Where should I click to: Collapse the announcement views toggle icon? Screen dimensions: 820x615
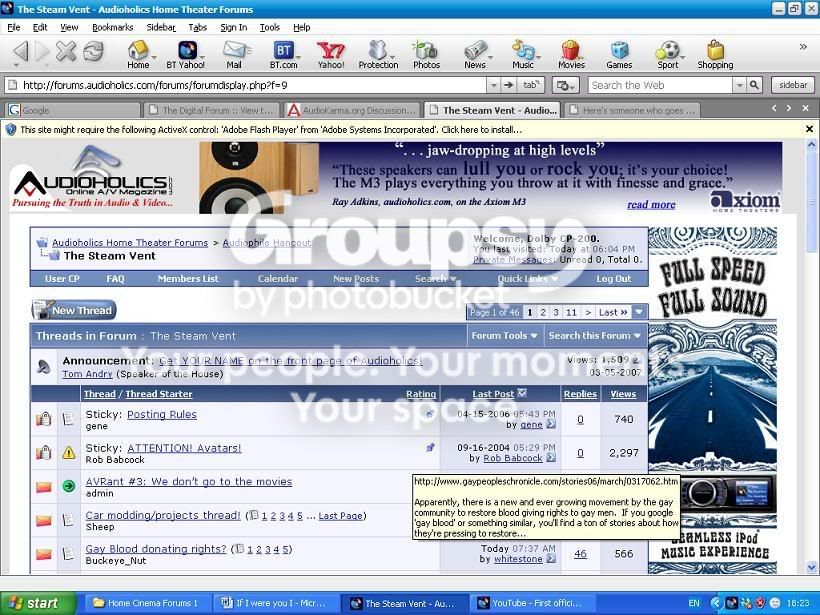click(636, 360)
